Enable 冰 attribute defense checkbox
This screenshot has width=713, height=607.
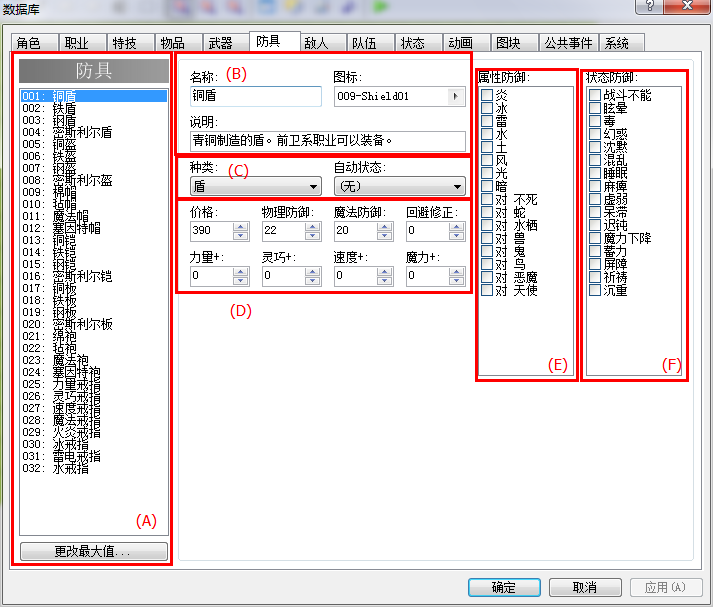click(x=487, y=108)
